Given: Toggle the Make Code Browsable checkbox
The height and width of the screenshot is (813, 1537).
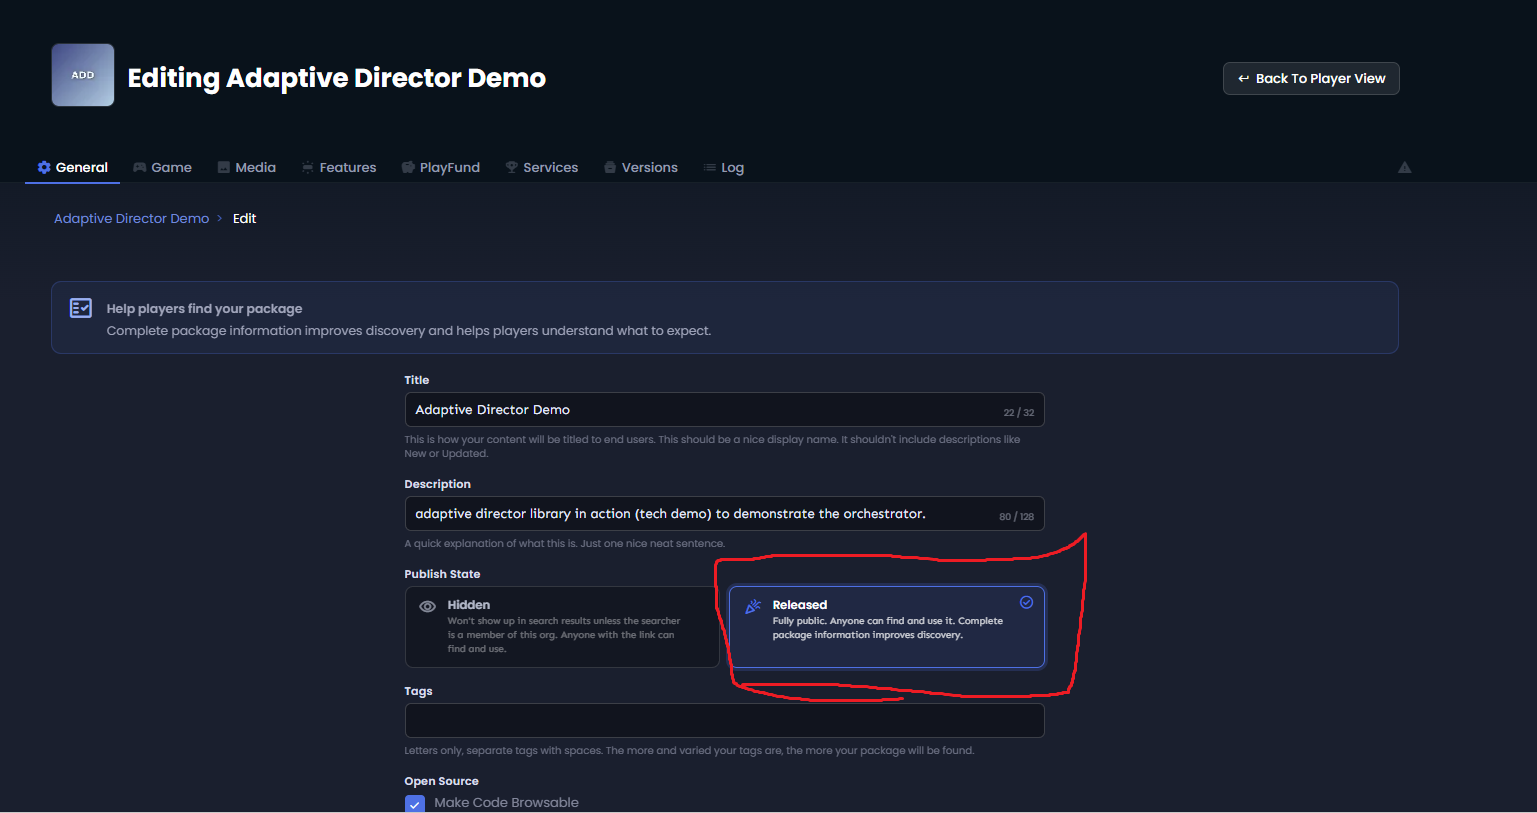Looking at the screenshot, I should pos(415,803).
